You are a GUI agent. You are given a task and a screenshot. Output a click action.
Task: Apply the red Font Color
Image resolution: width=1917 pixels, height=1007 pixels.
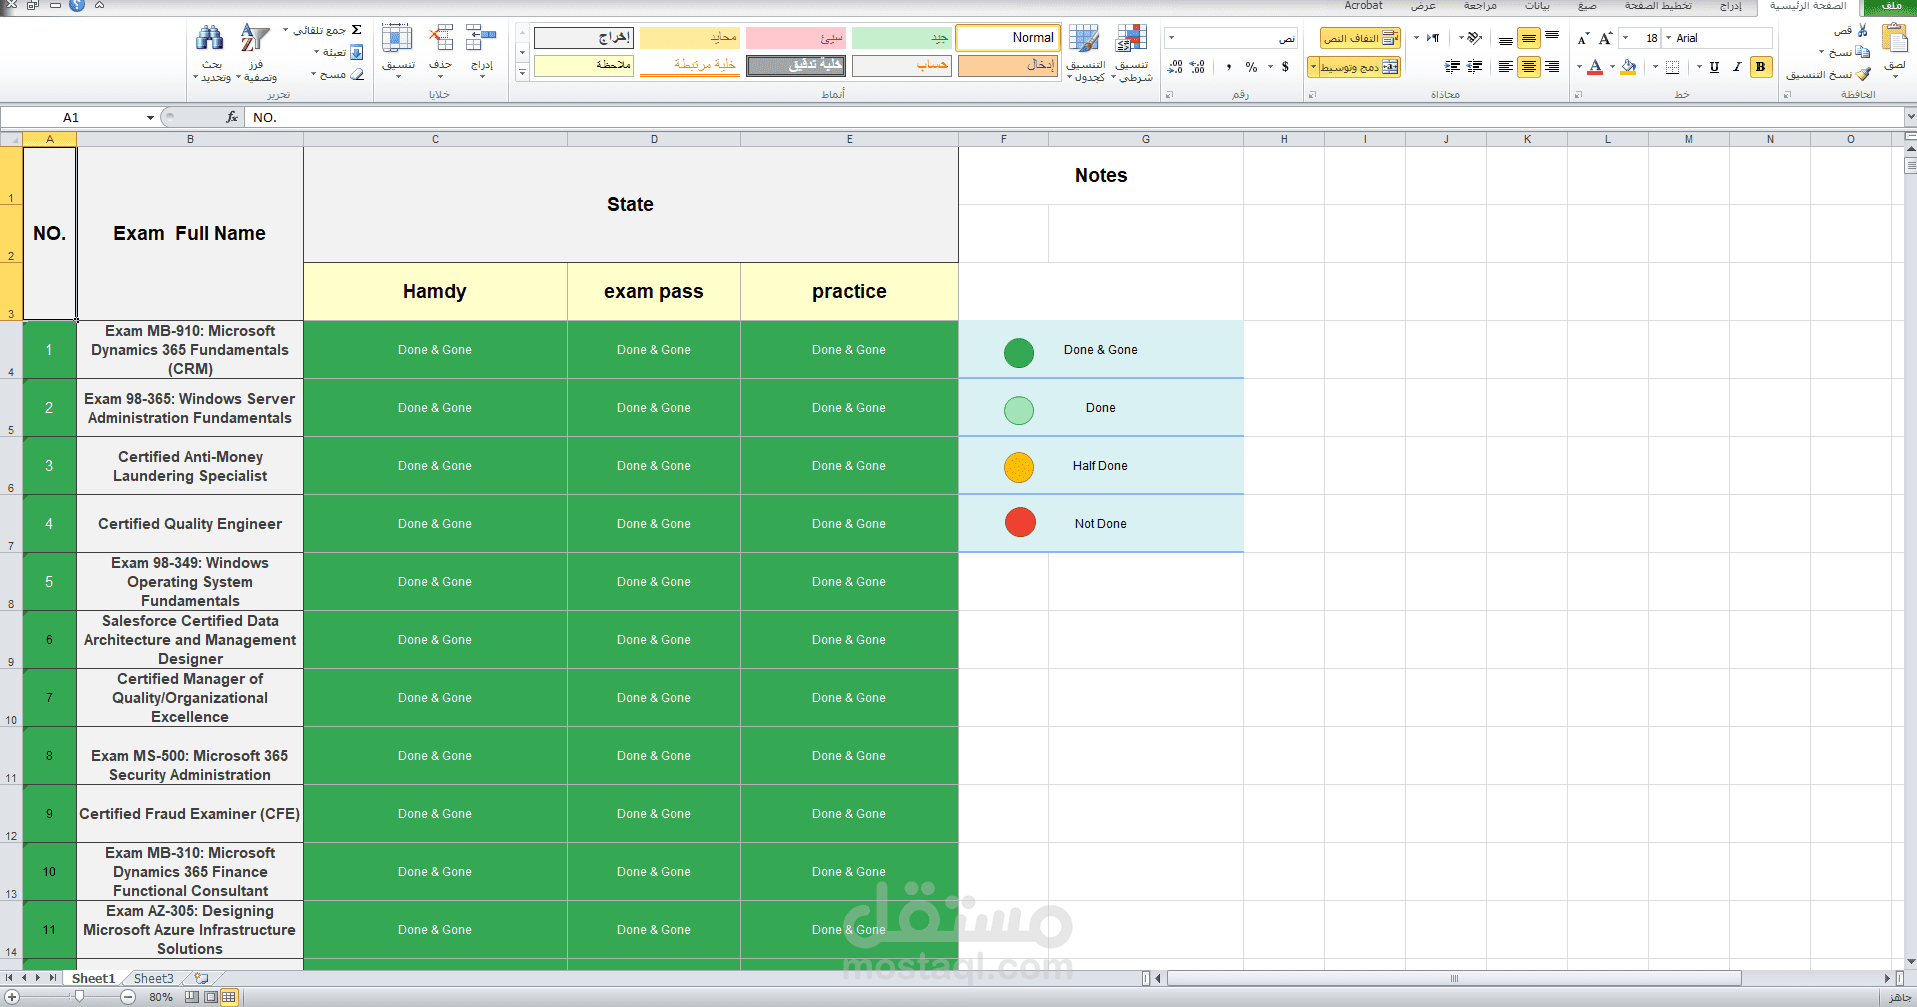click(x=1595, y=67)
